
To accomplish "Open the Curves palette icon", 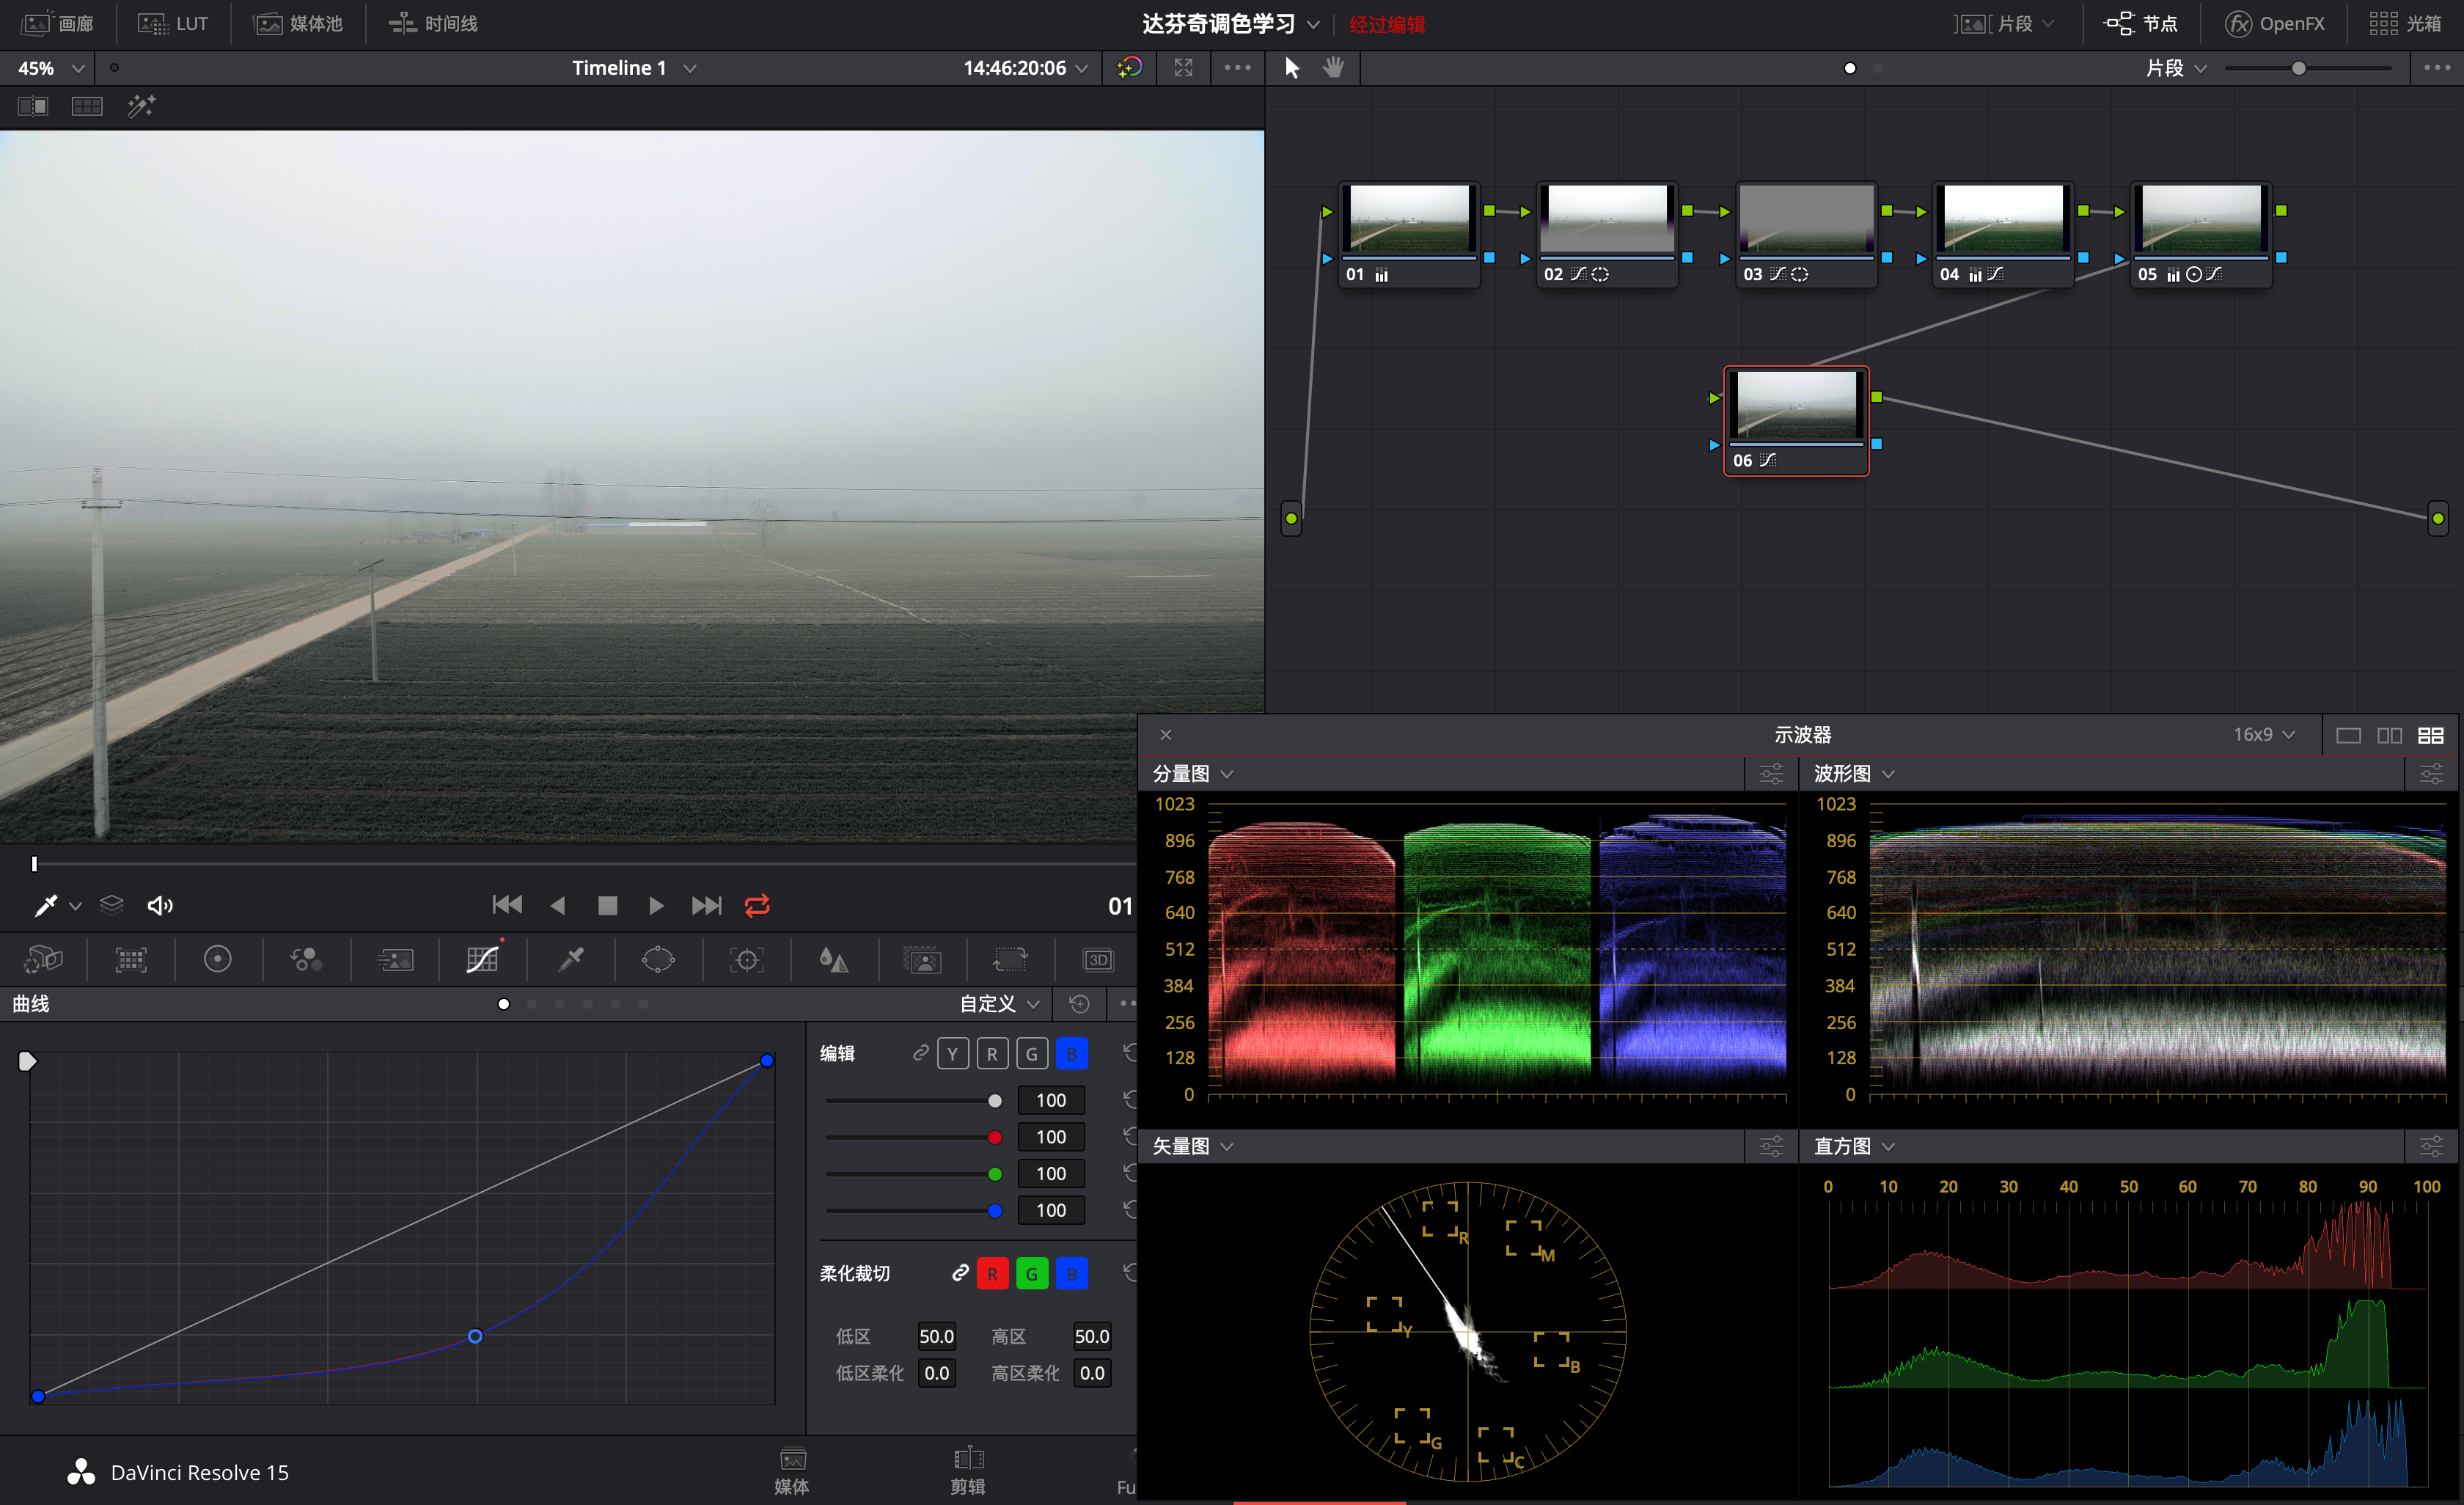I will pyautogui.click(x=482, y=959).
